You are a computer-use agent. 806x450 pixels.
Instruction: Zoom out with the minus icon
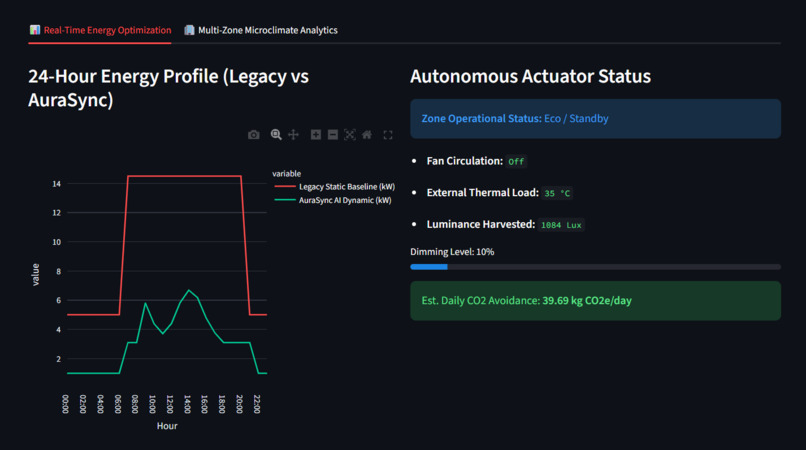(333, 135)
